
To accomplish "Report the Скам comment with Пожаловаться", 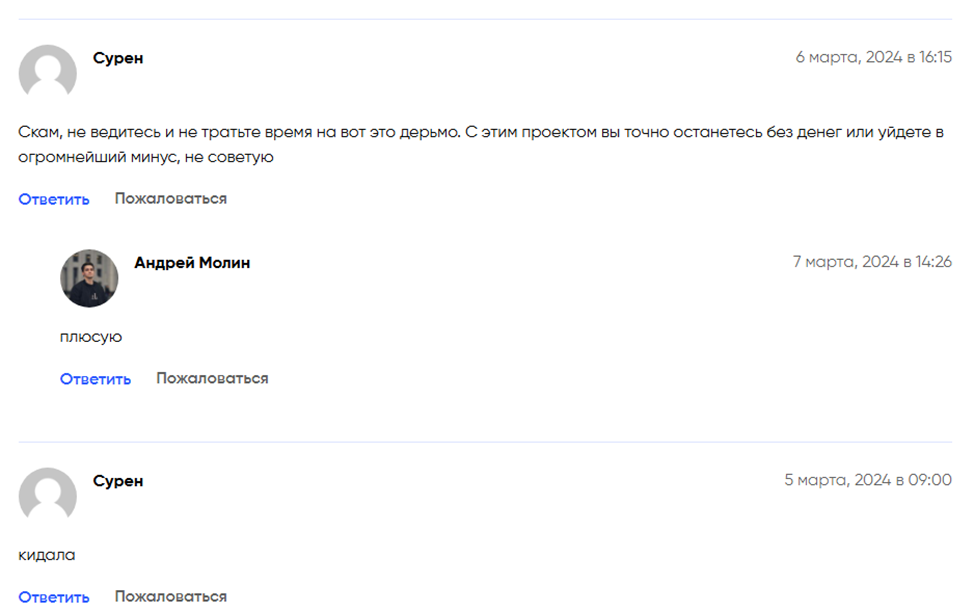I will tap(171, 199).
